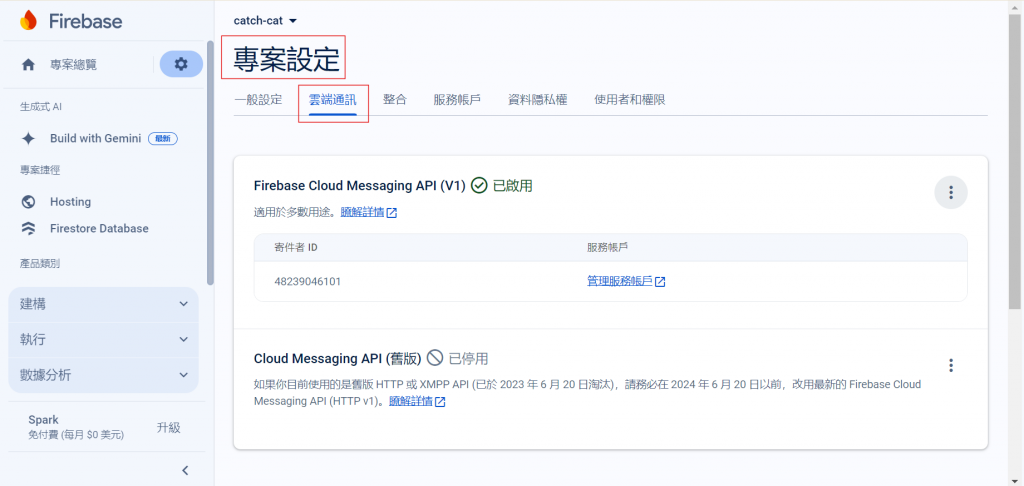1024x486 pixels.
Task: Click the Build with Gemini sparkle icon
Action: pos(28,138)
